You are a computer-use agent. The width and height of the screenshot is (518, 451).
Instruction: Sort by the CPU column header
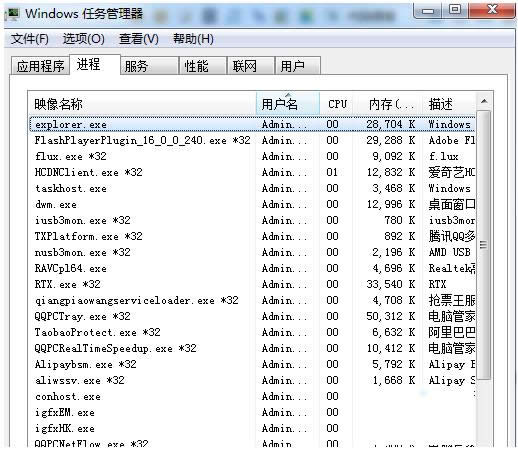point(338,104)
